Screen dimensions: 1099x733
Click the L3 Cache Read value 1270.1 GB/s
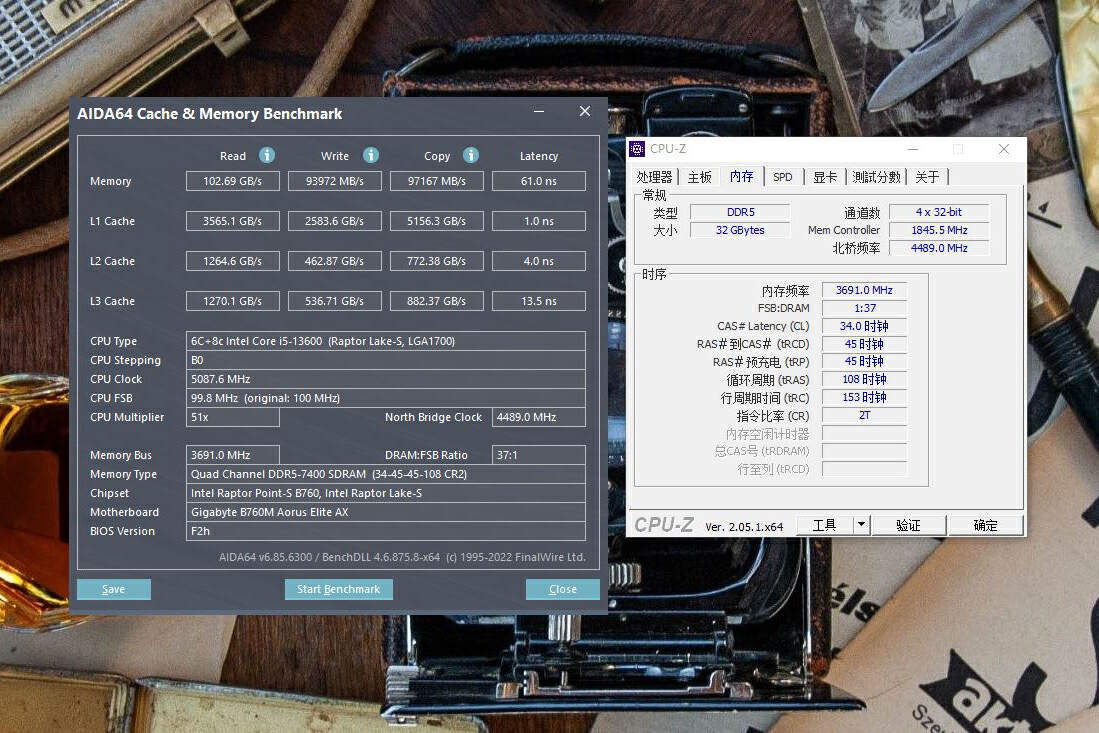(233, 301)
